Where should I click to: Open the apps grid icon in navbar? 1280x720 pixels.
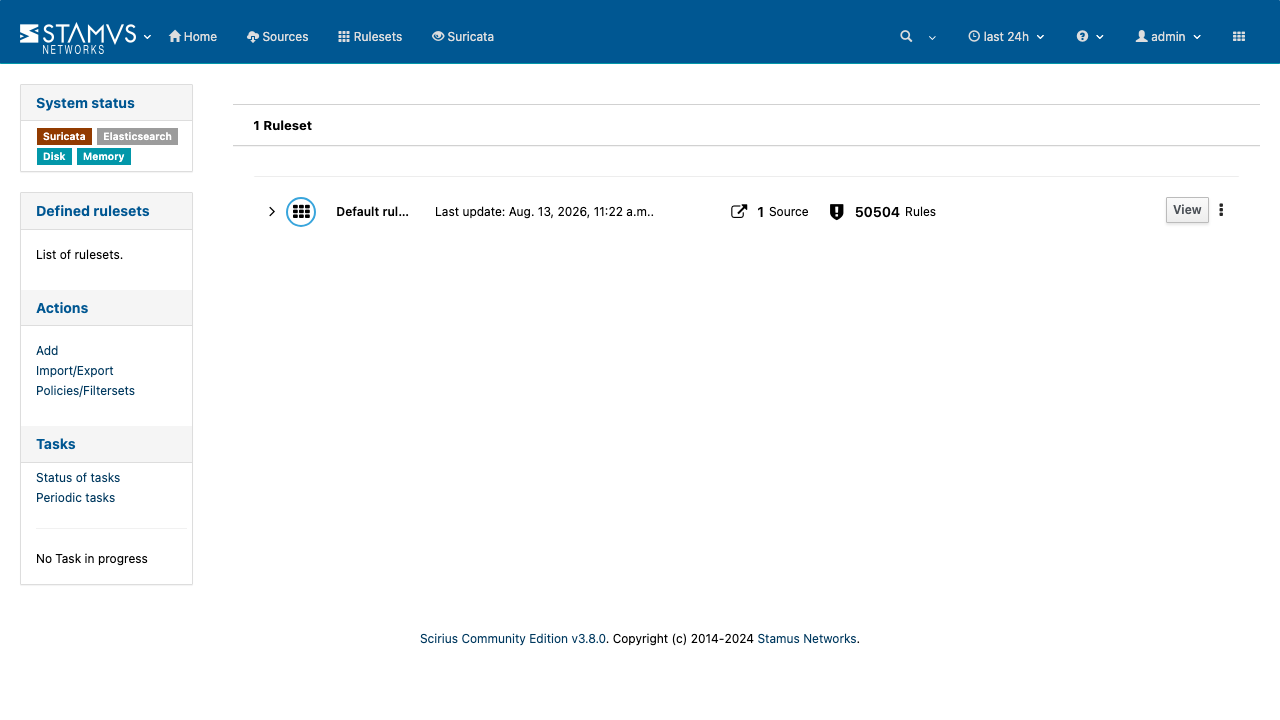1239,37
